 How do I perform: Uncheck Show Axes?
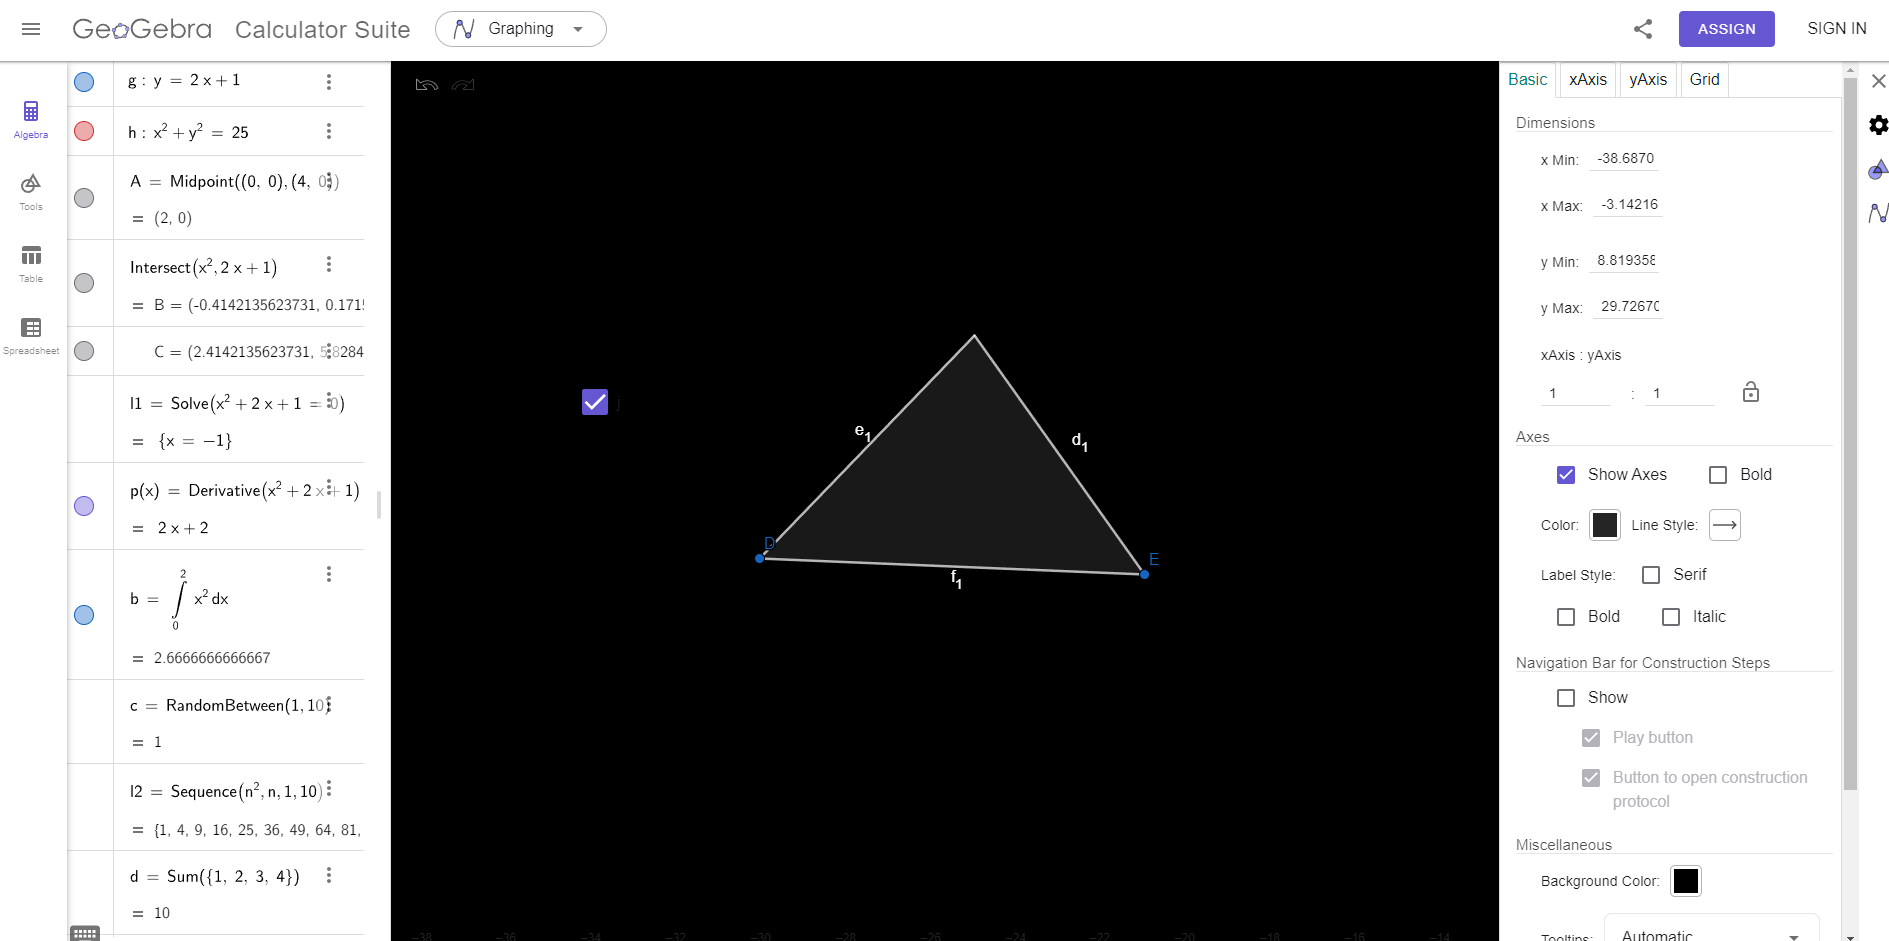[x=1566, y=475]
